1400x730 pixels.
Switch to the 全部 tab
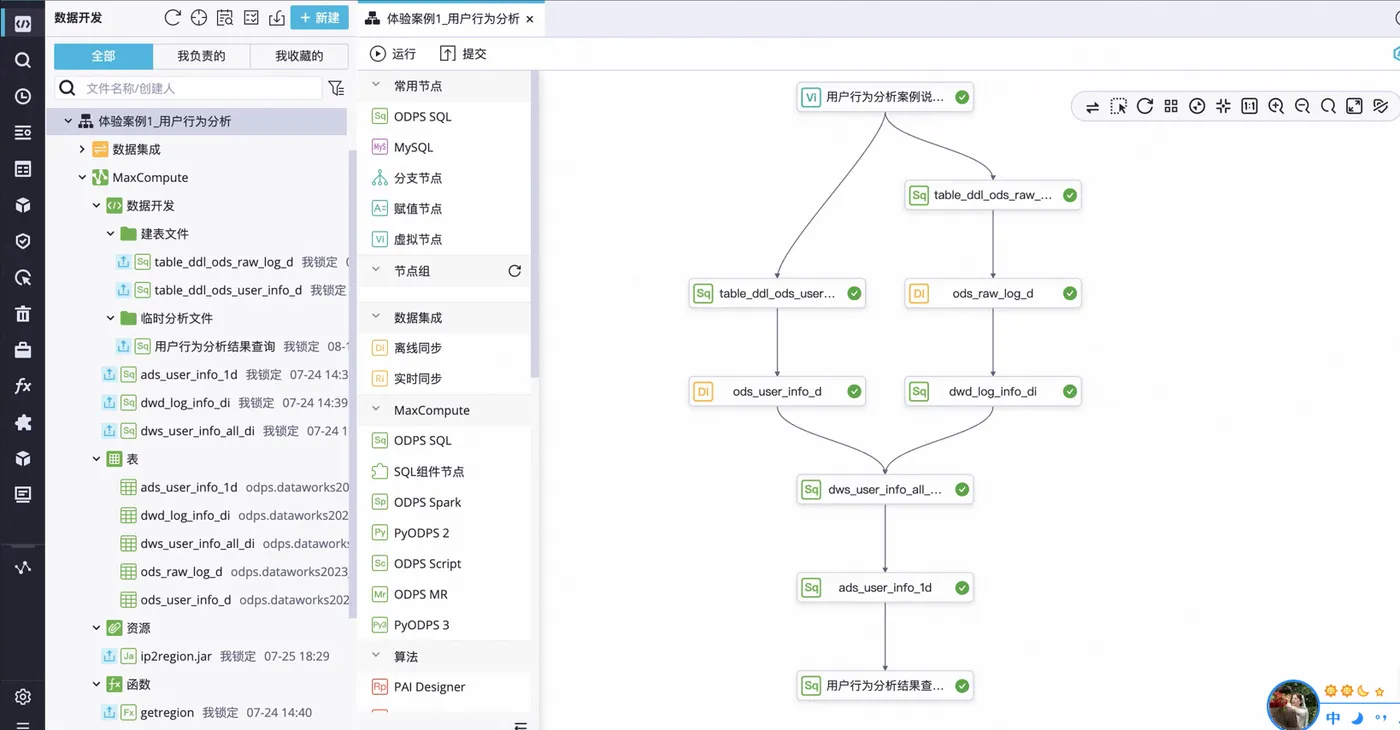tap(103, 56)
